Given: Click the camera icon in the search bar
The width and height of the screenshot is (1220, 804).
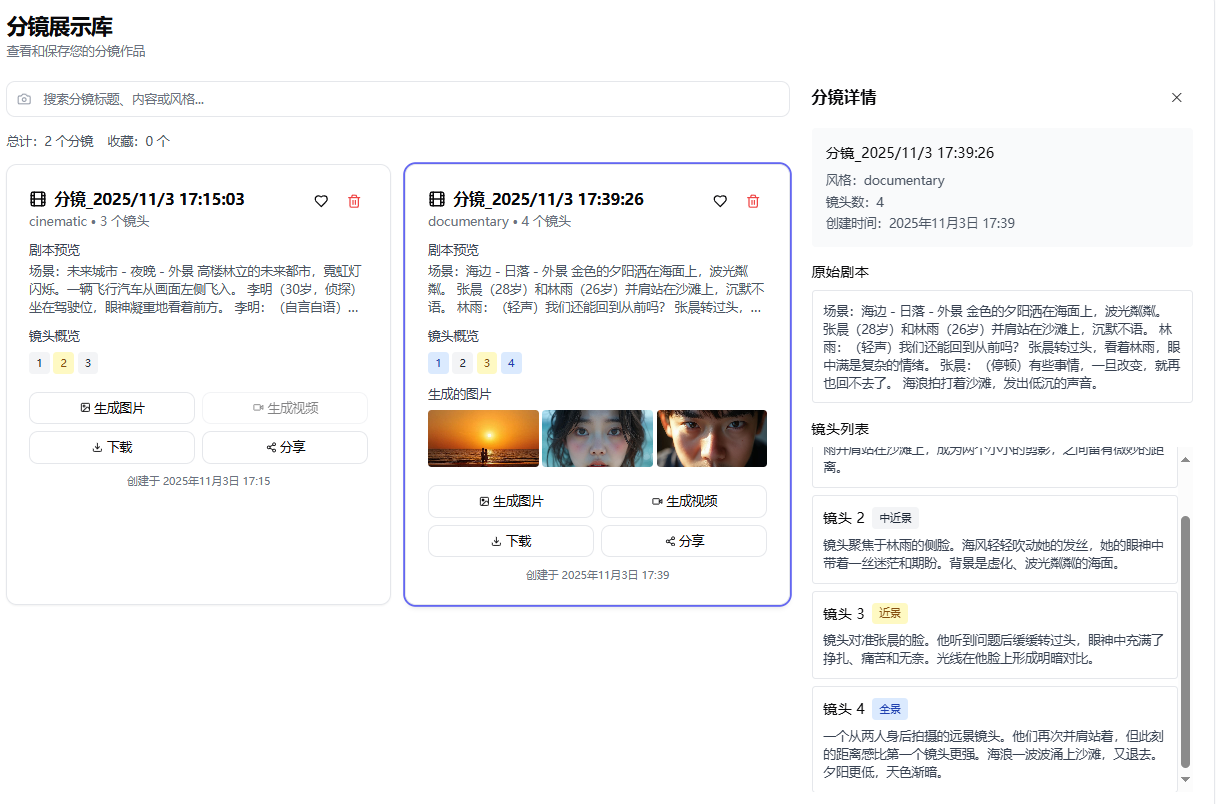Looking at the screenshot, I should click(25, 99).
